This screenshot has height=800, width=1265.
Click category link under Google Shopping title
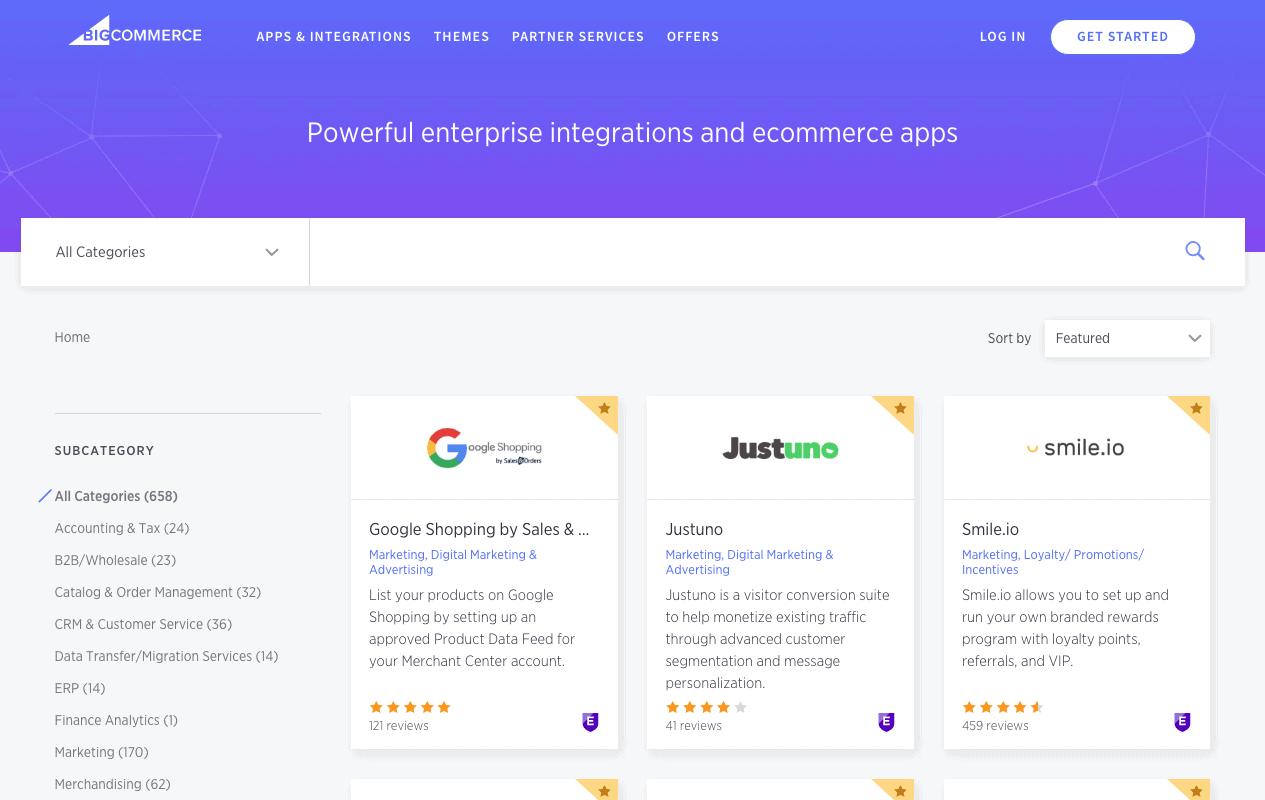coord(453,562)
